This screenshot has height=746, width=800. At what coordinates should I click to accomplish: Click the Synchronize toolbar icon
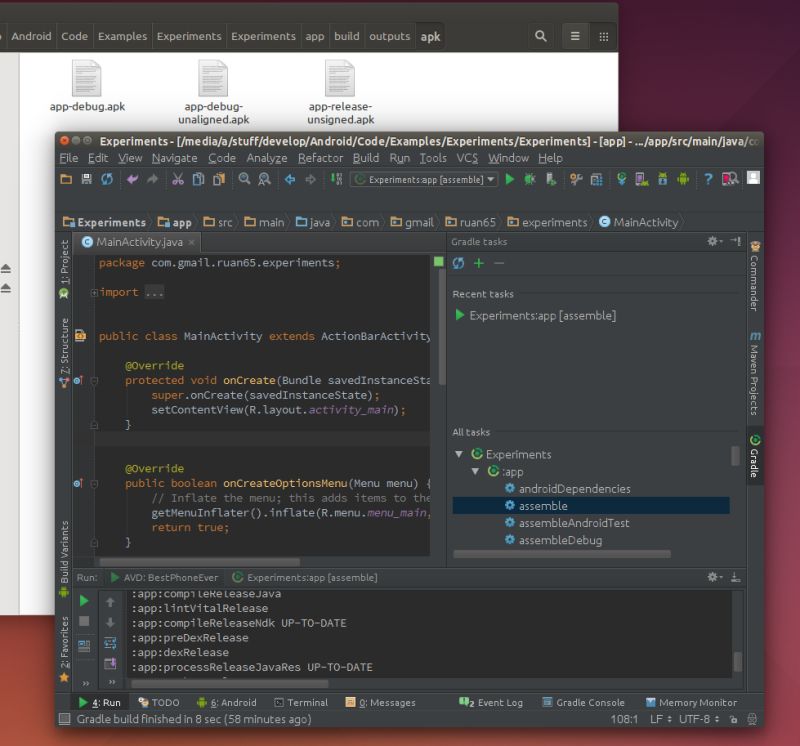pyautogui.click(x=107, y=179)
